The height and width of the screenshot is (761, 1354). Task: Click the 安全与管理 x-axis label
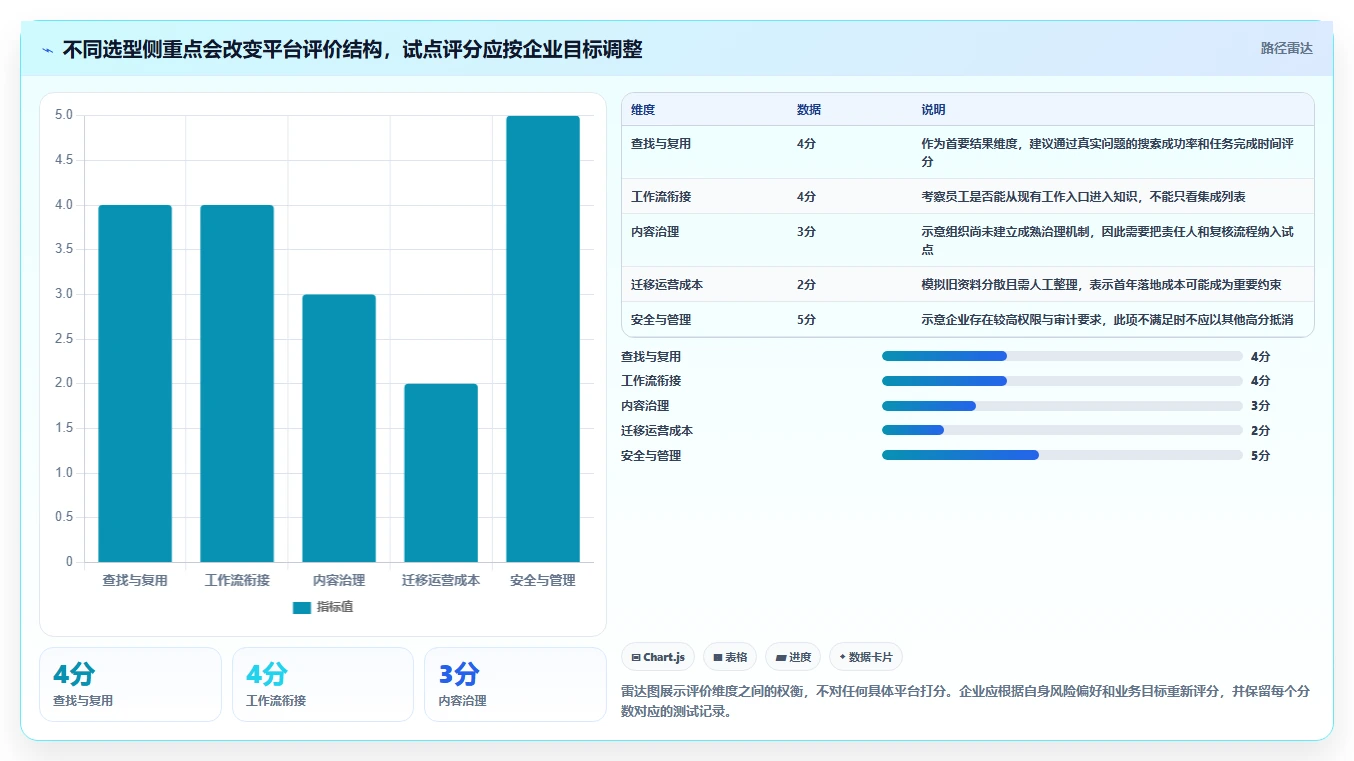543,580
